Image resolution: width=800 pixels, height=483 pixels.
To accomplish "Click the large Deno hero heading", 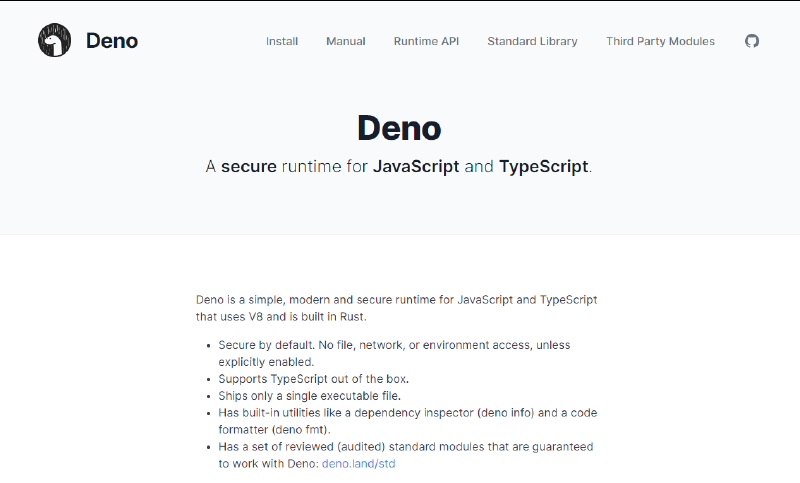I will pyautogui.click(x=399, y=128).
